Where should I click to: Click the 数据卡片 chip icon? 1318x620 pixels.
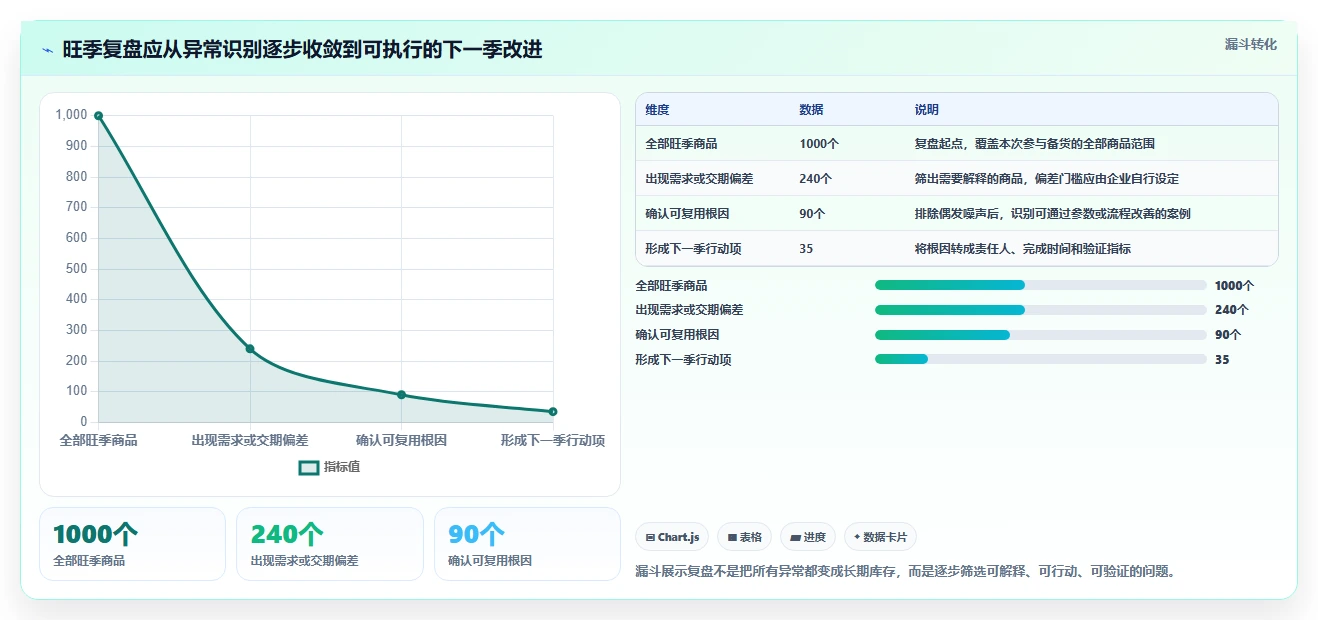[x=858, y=537]
